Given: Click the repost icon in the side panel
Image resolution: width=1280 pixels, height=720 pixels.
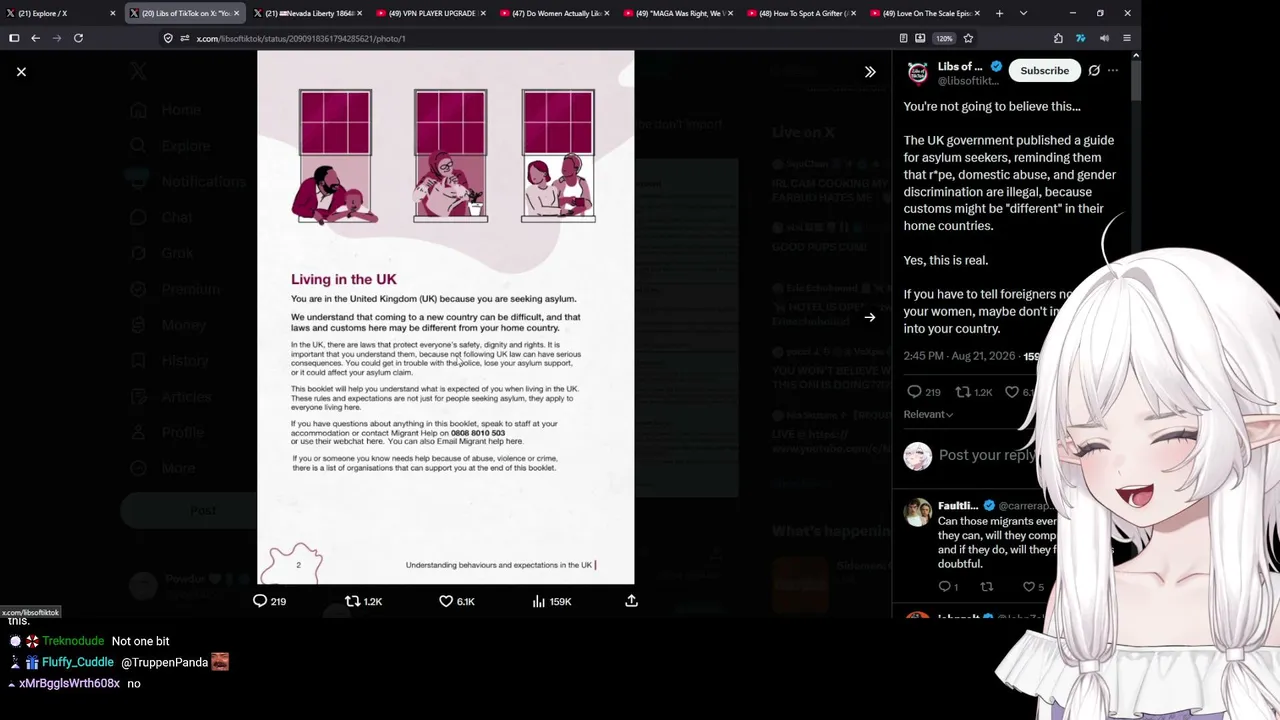Looking at the screenshot, I should [963, 392].
